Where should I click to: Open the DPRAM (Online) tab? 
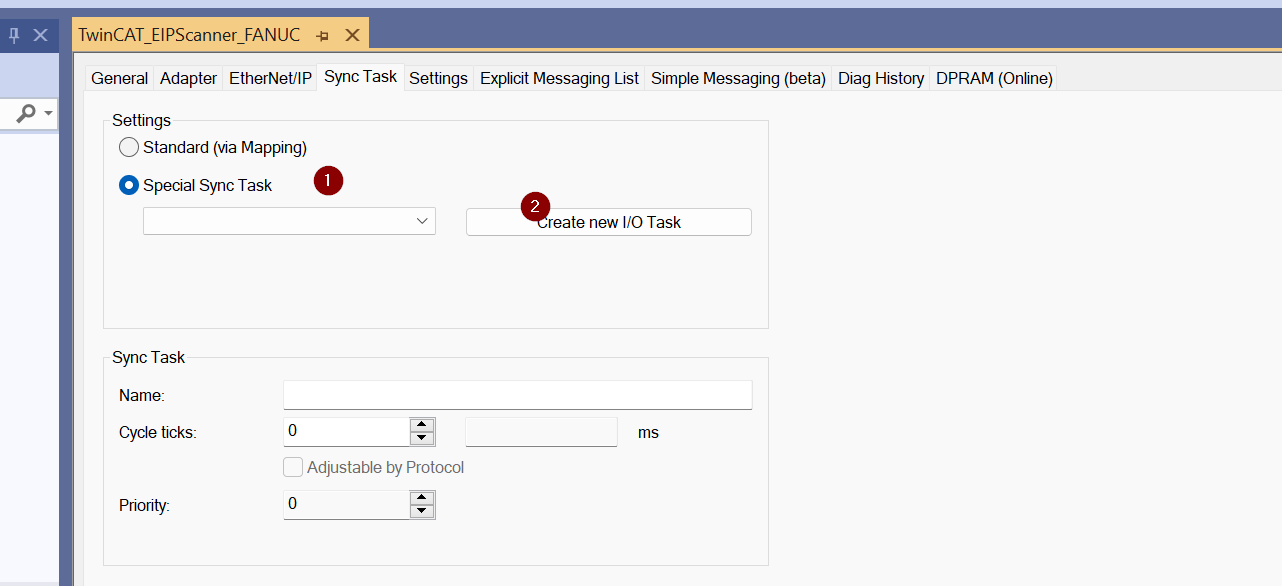click(x=994, y=78)
